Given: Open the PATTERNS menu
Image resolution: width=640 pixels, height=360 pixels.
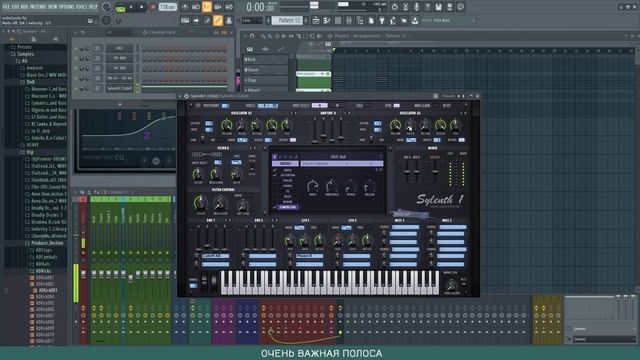Looking at the screenshot, I should pyautogui.click(x=38, y=7).
